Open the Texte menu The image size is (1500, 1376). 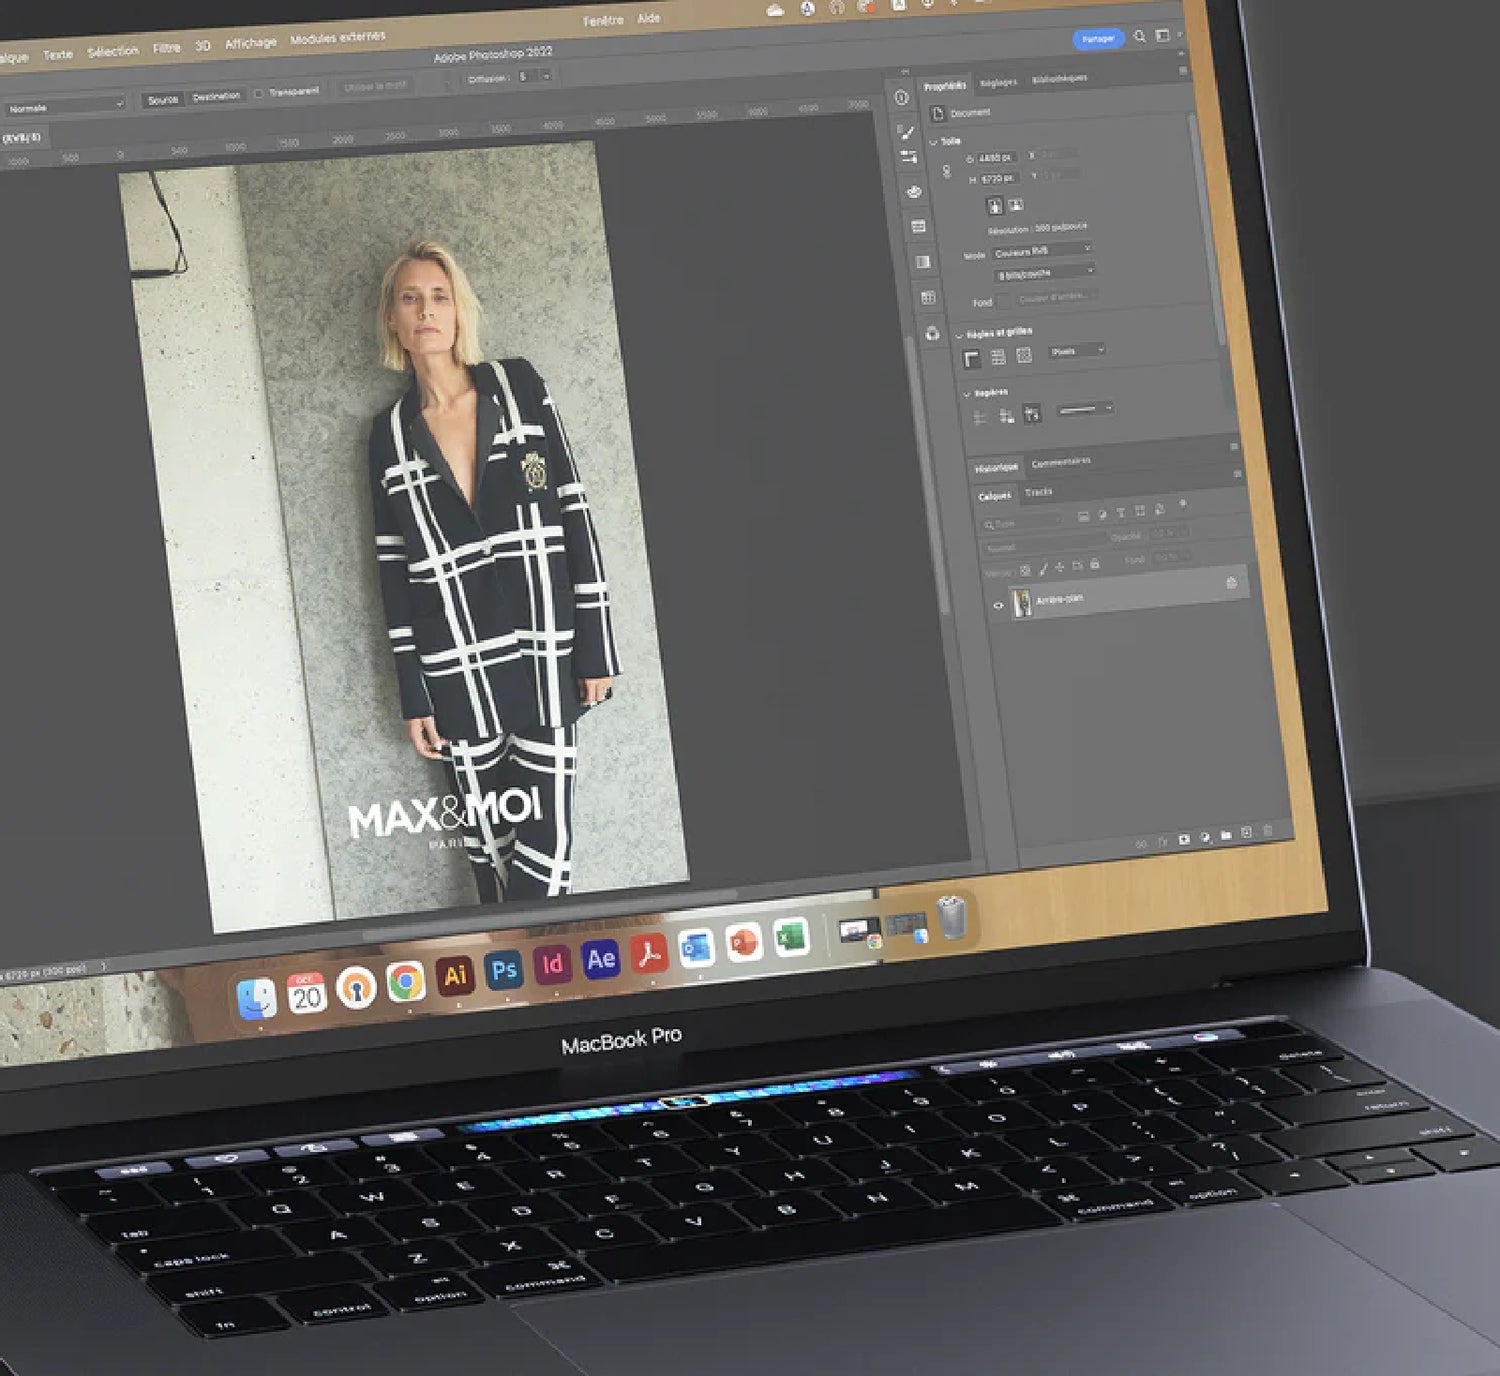point(58,55)
